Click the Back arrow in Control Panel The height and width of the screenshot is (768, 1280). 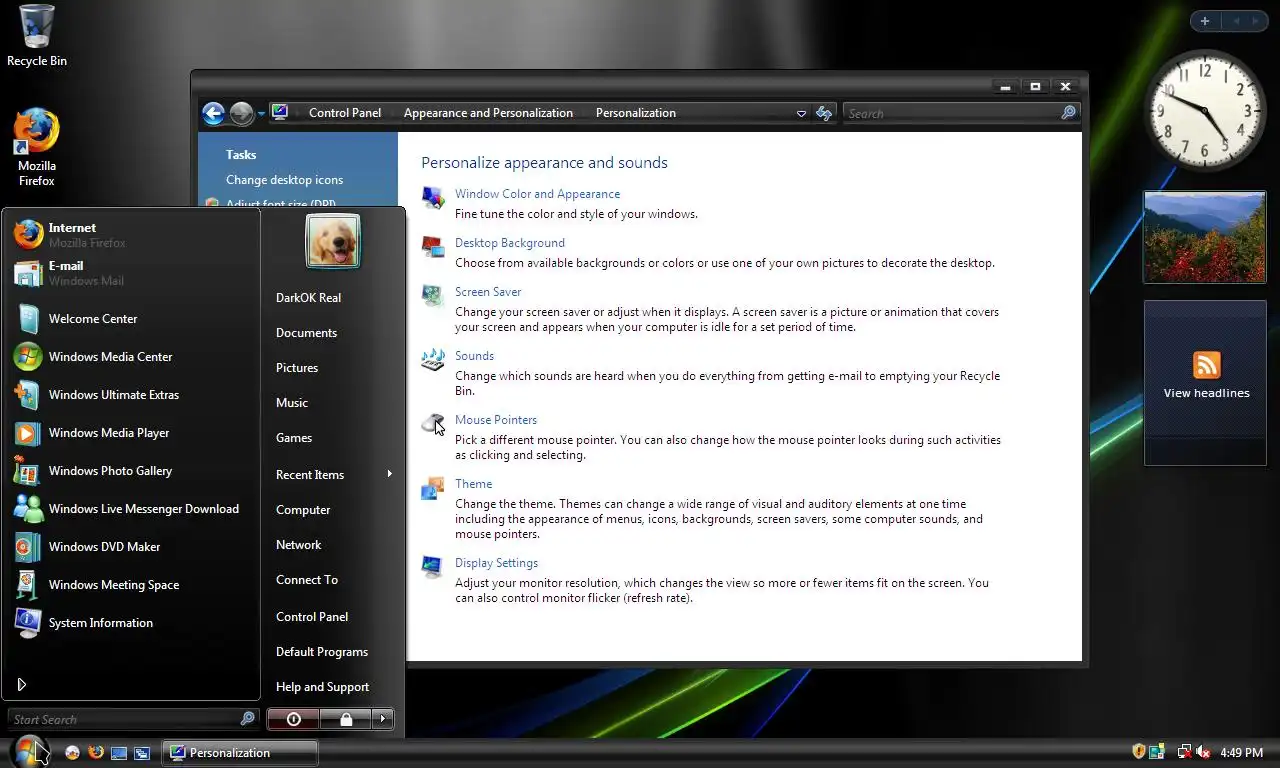coord(213,113)
